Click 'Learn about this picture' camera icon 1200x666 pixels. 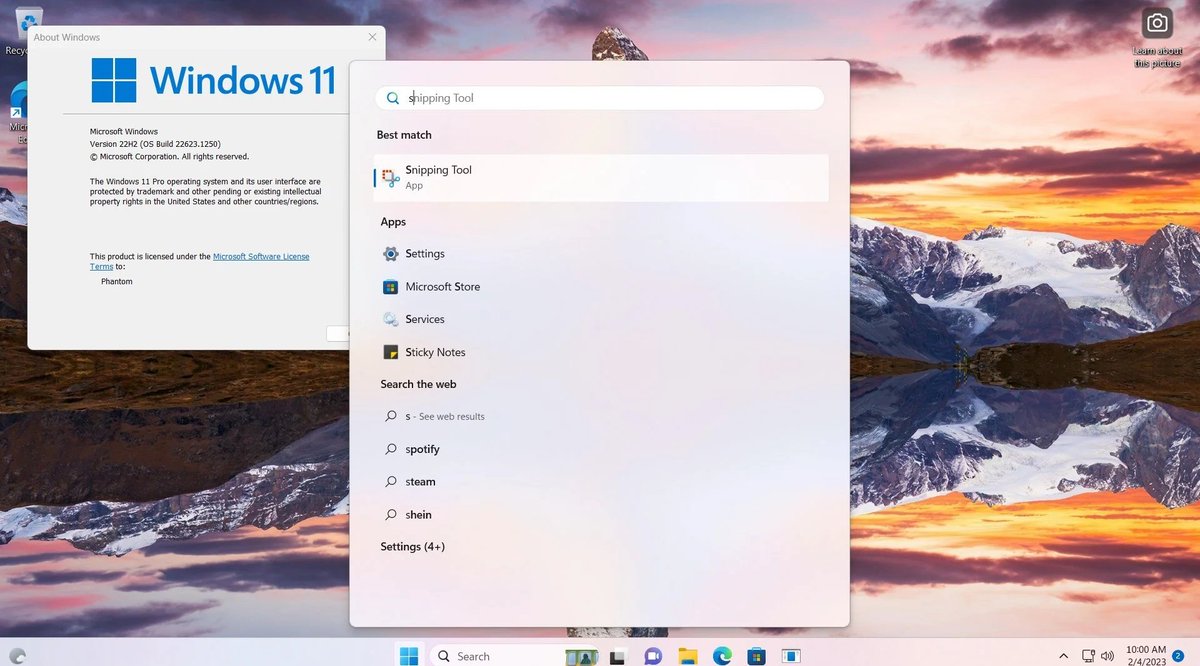click(1157, 23)
